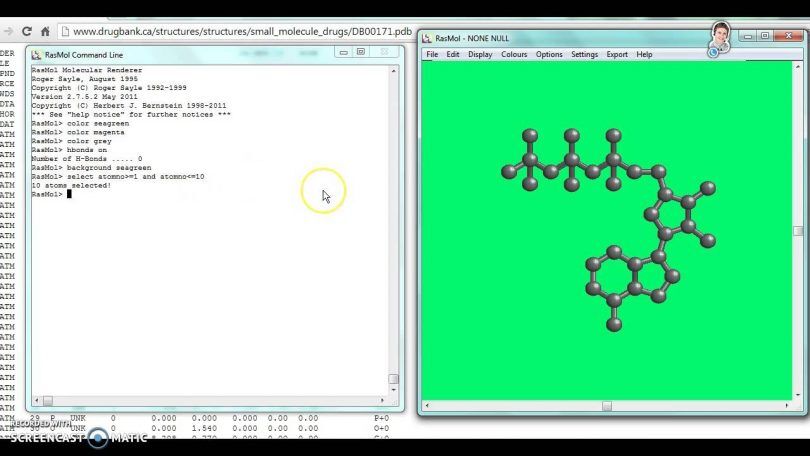Click the 'Version 2.7.5.2 May 2011' line

[85, 97]
